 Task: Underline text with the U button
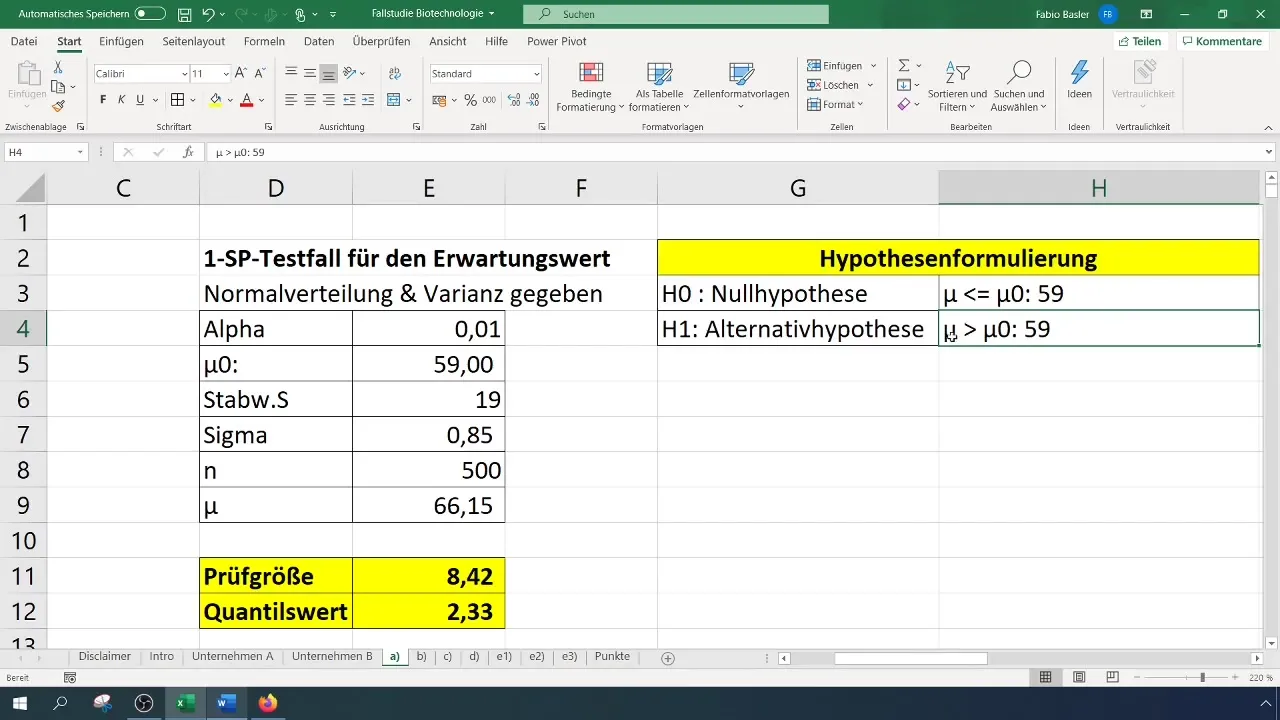click(x=140, y=100)
